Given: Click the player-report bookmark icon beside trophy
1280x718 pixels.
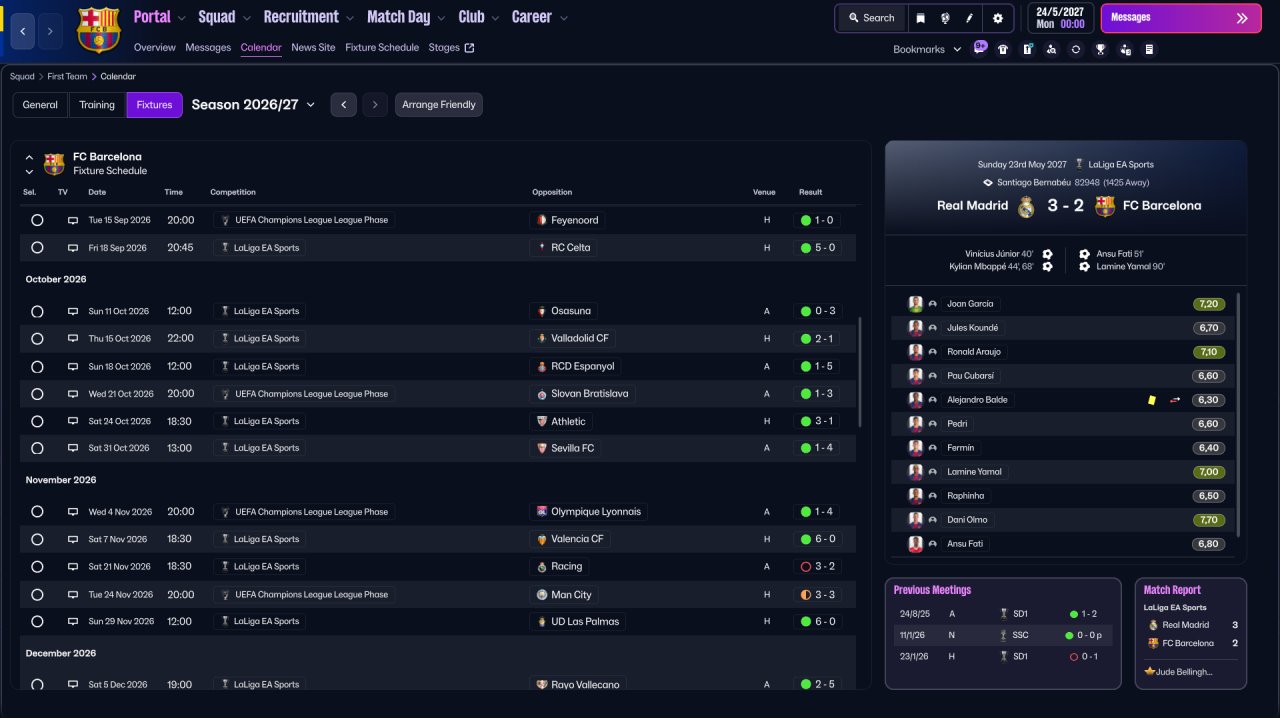Looking at the screenshot, I should [1125, 49].
